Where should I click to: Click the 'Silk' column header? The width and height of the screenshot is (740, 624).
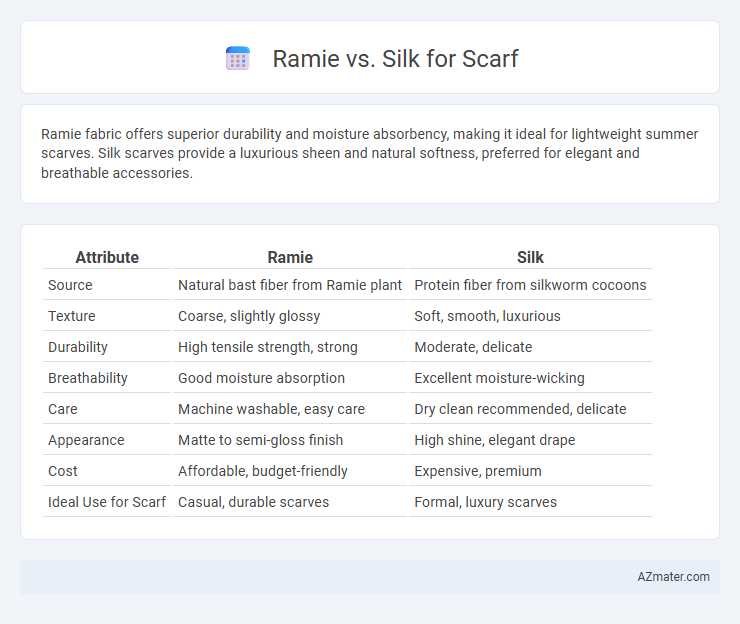[x=530, y=257]
